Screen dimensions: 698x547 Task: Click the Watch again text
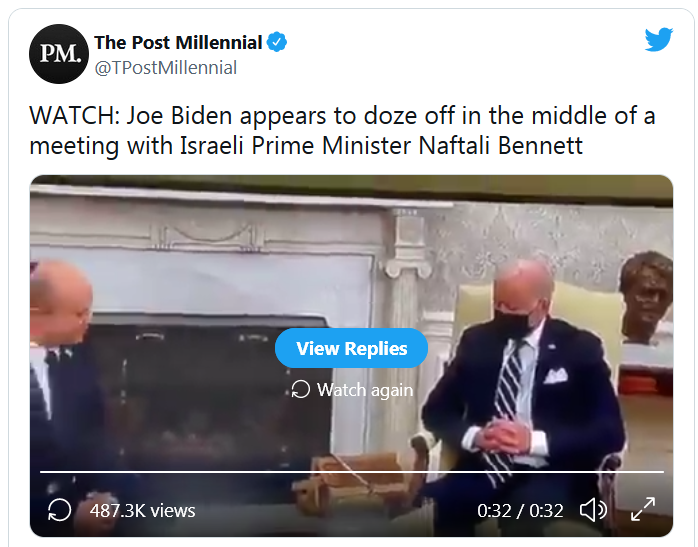pos(365,390)
